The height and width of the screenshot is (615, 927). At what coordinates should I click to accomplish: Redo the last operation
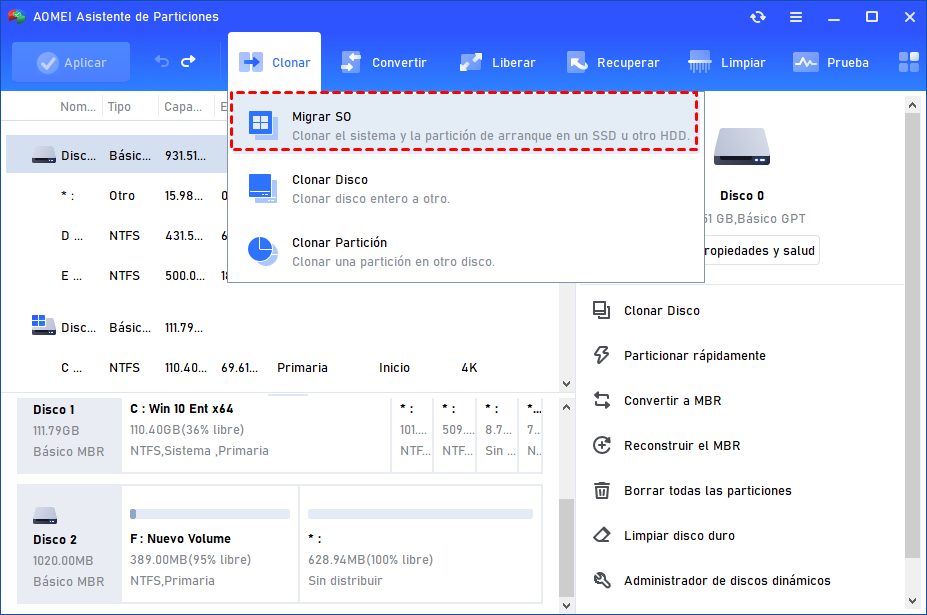click(x=188, y=62)
